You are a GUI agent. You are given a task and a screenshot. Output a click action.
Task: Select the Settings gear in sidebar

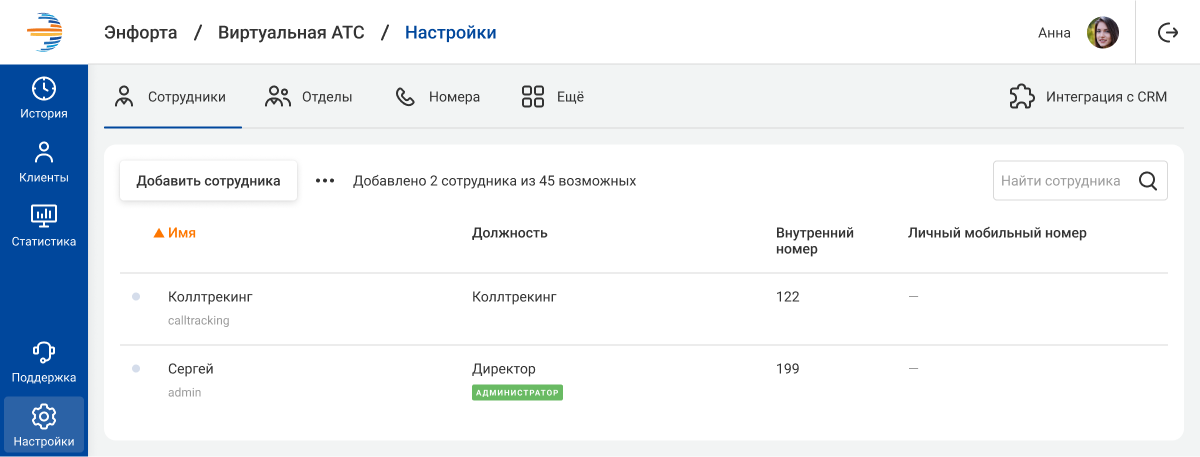tap(44, 416)
